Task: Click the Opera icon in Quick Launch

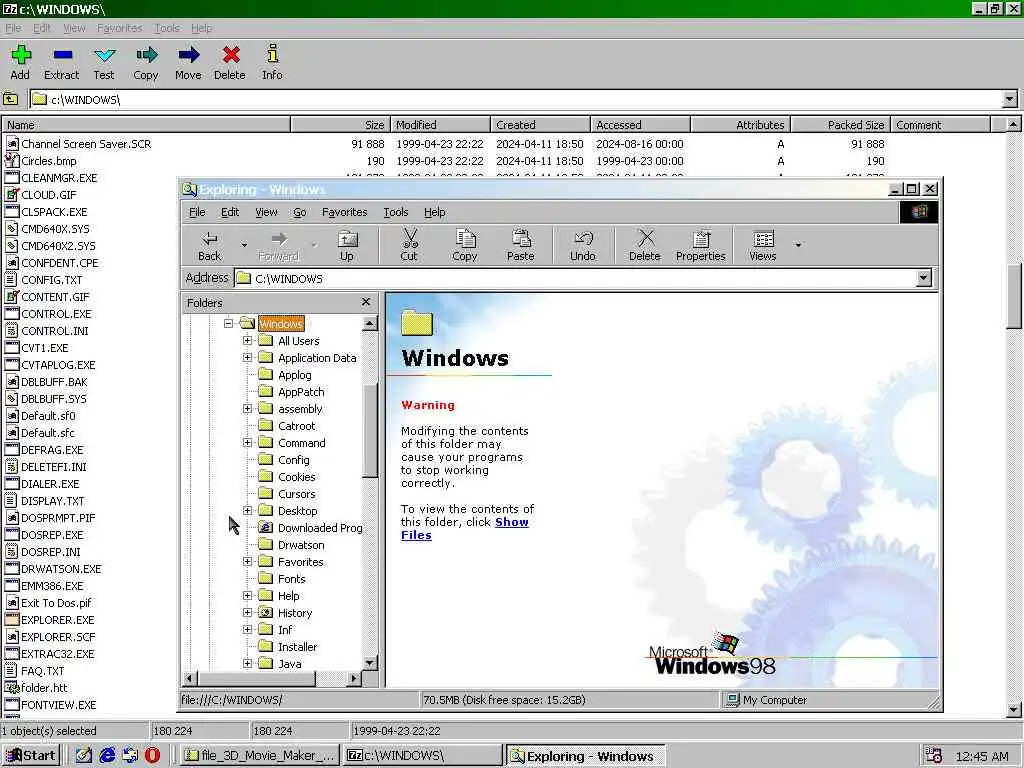Action: [152, 756]
